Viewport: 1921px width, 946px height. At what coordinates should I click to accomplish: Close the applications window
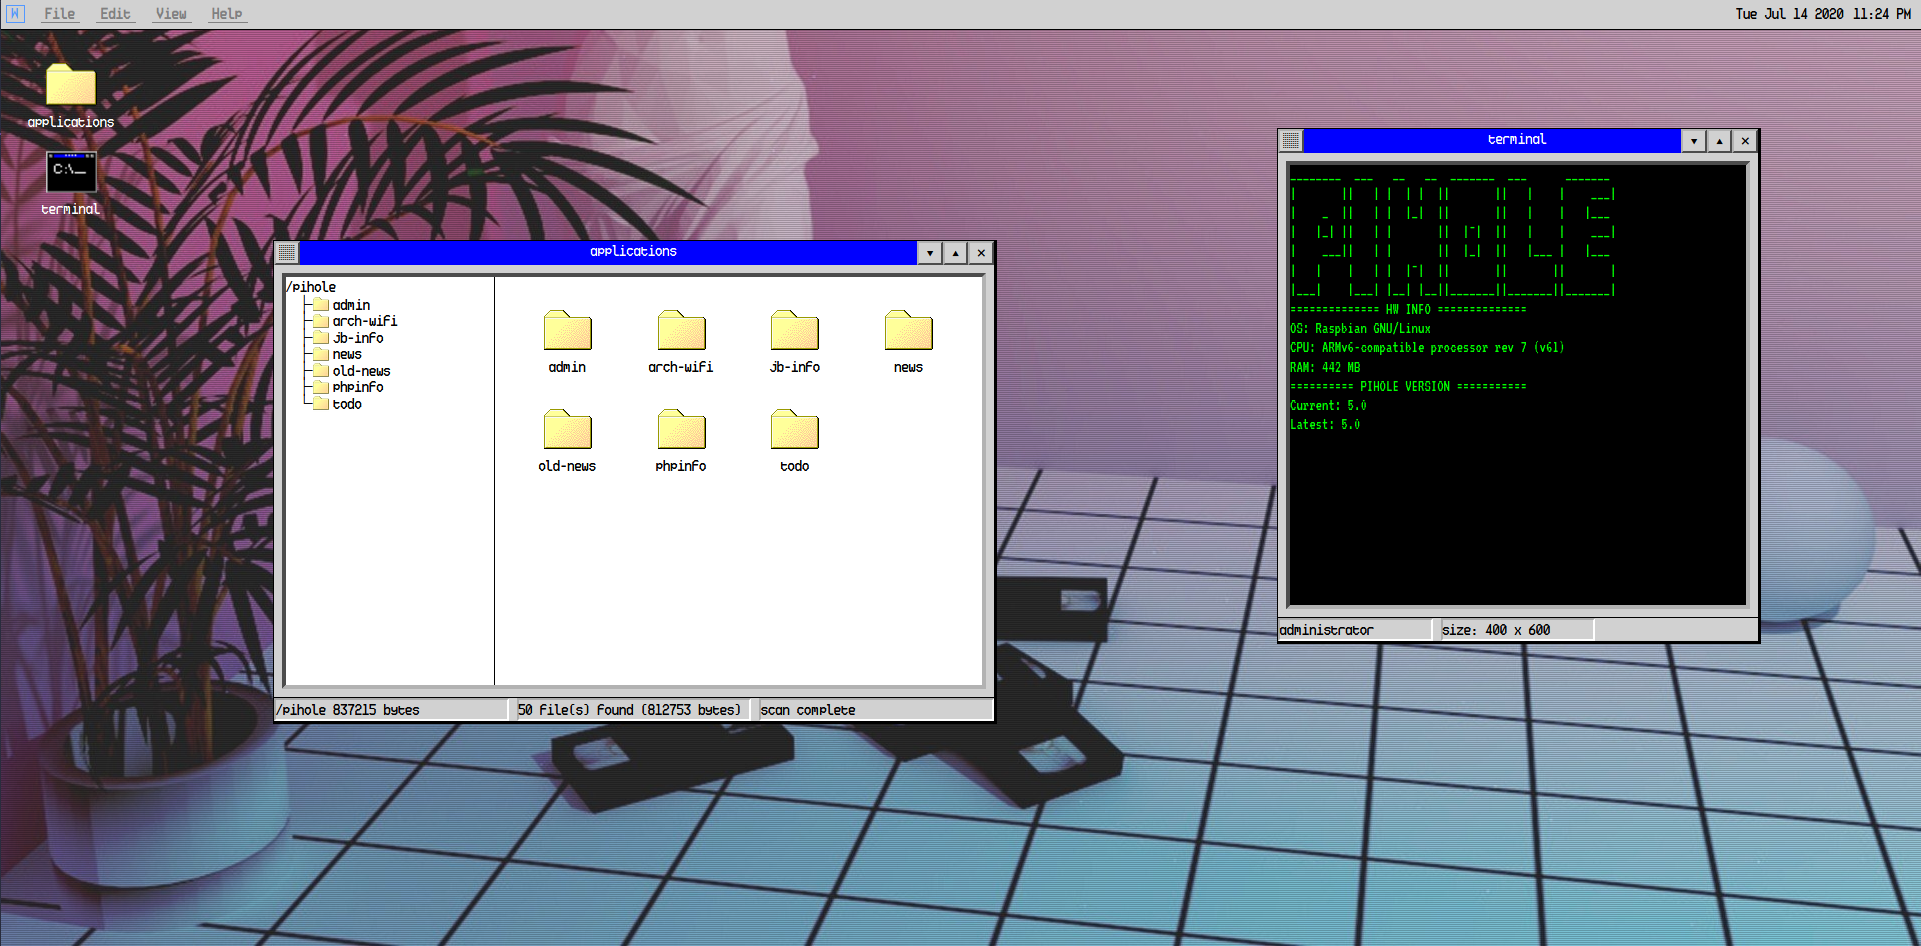coord(981,253)
